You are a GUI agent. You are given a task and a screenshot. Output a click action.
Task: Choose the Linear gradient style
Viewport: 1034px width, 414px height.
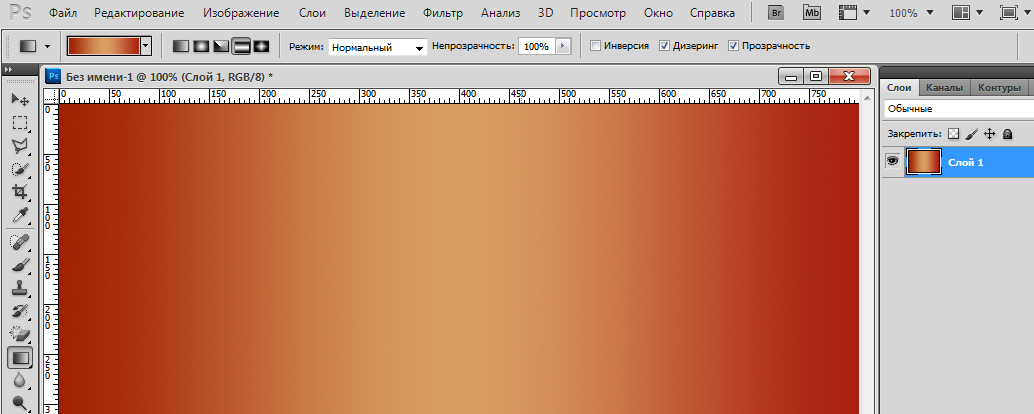tap(181, 46)
